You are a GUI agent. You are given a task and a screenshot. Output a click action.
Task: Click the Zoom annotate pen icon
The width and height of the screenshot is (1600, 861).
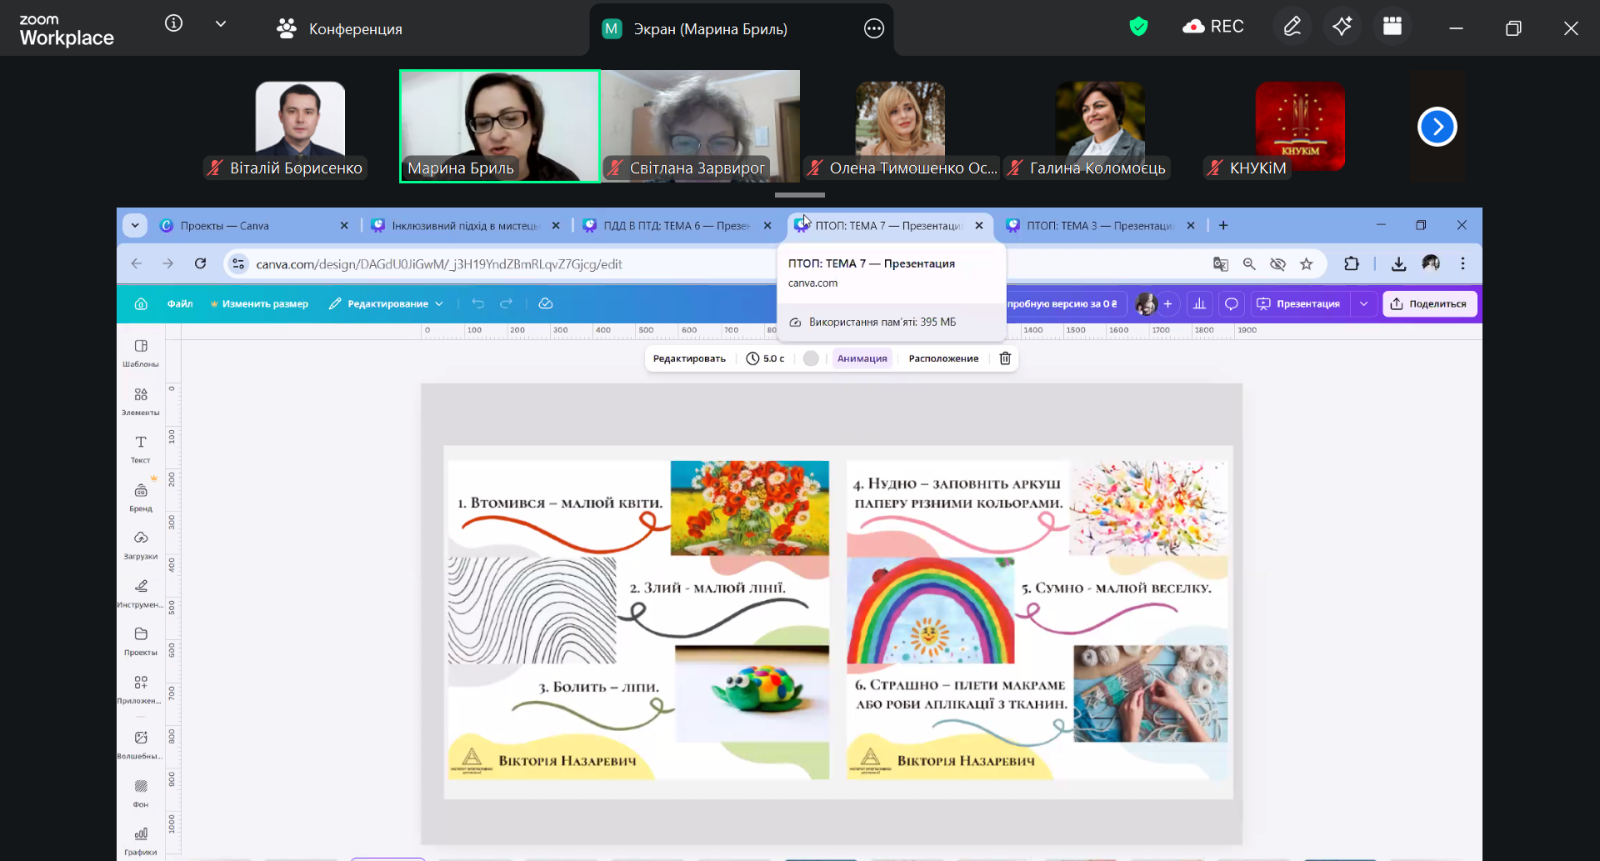point(1292,27)
